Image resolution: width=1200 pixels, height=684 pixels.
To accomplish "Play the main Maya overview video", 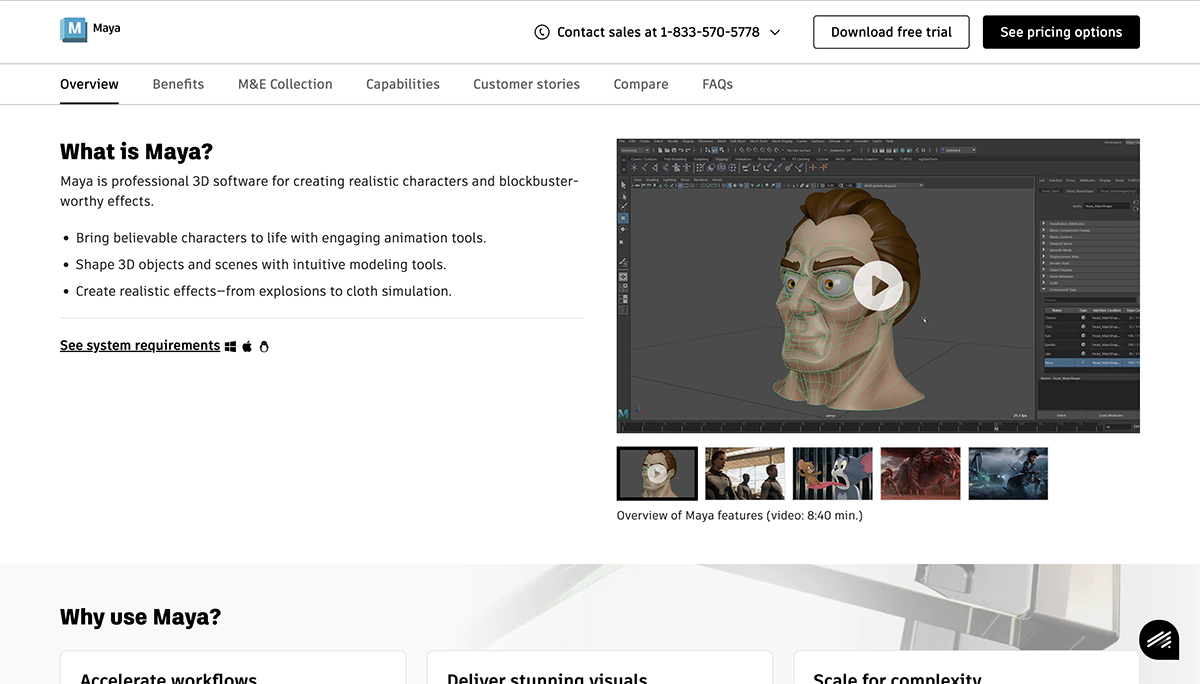I will pos(878,286).
